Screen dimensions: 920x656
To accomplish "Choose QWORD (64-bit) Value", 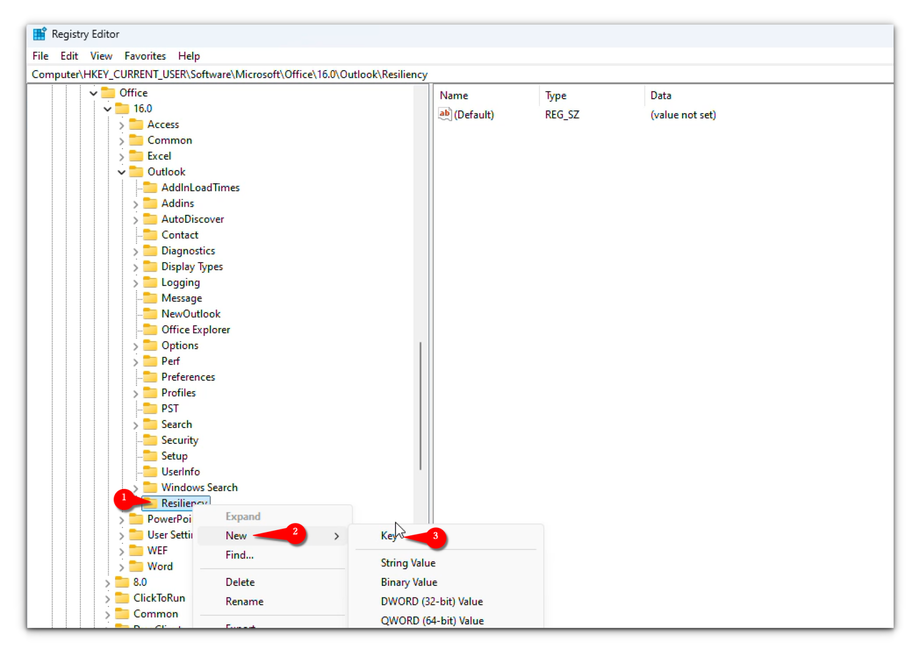I will tap(446, 621).
